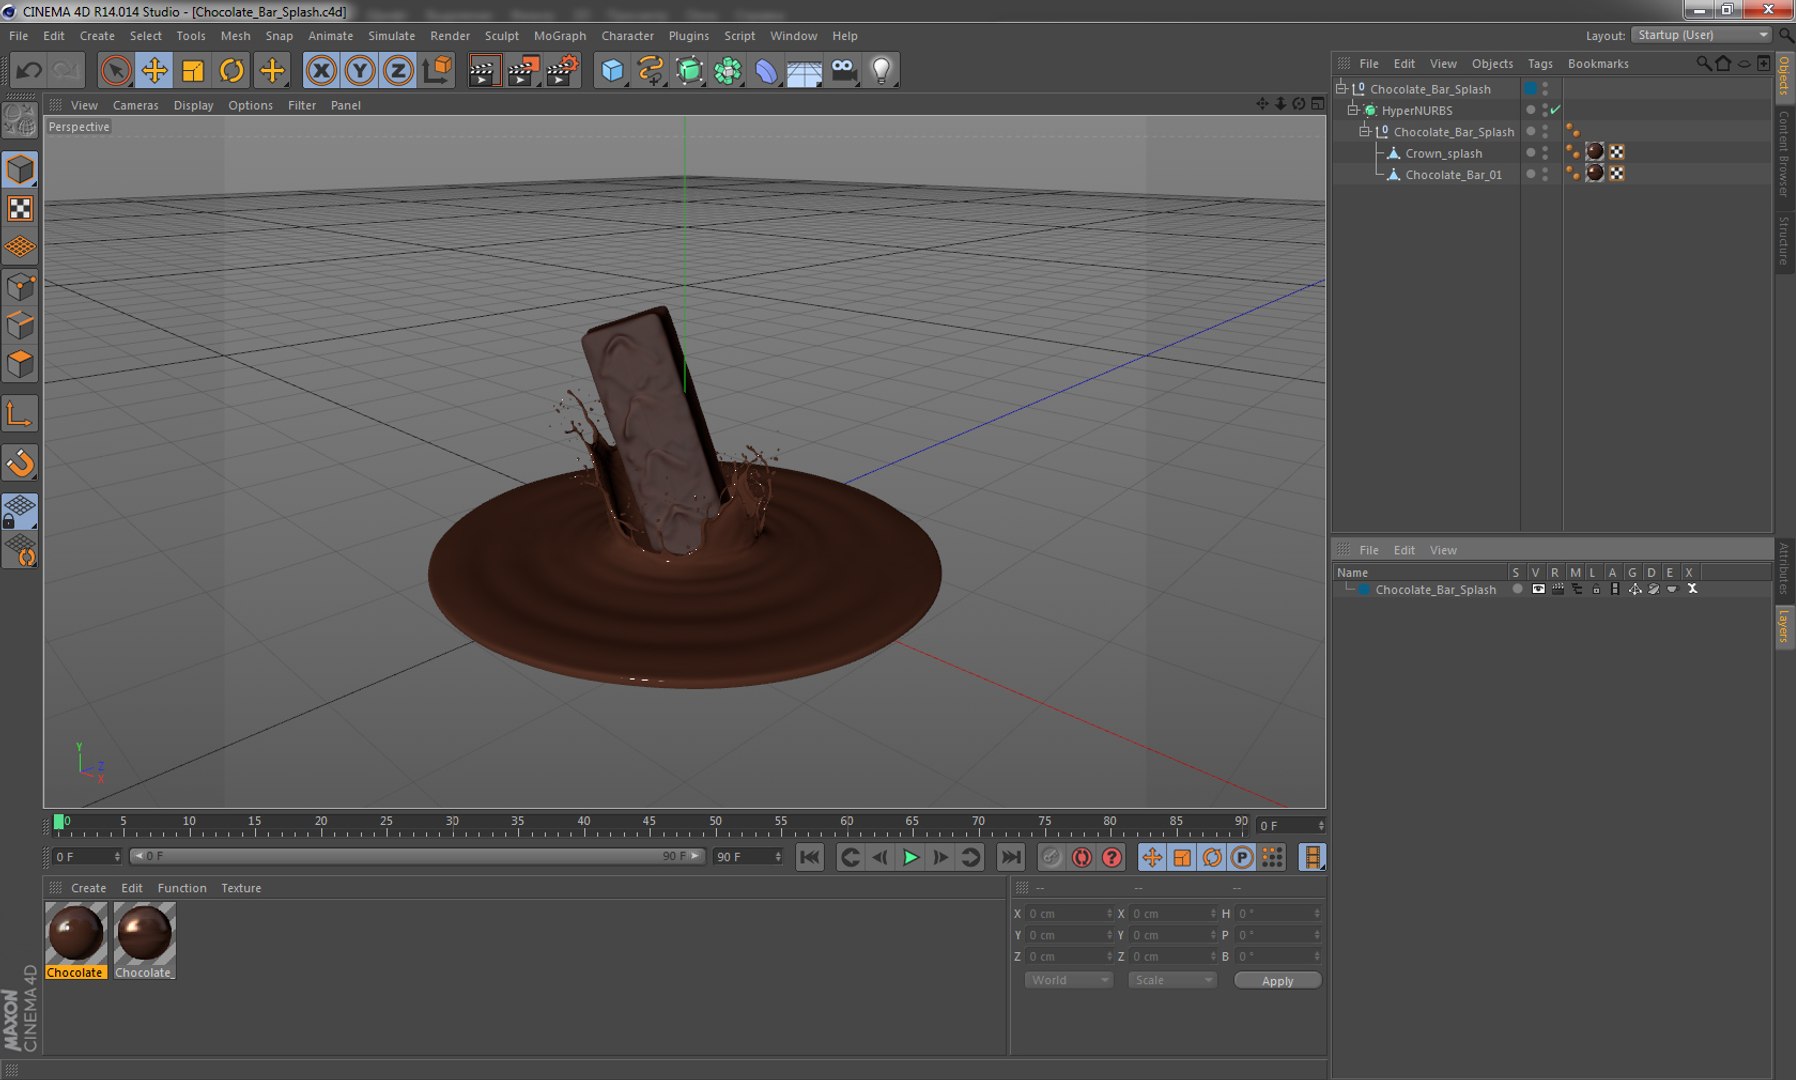
Task: Switch to Texture mode checkerboard icon
Action: tap(20, 208)
